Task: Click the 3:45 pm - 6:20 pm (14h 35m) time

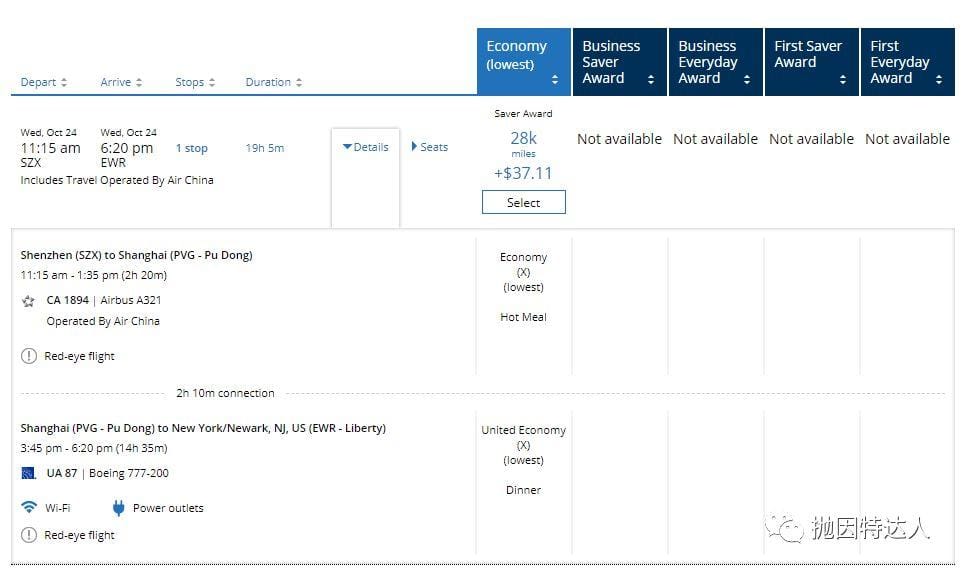Action: [x=94, y=448]
